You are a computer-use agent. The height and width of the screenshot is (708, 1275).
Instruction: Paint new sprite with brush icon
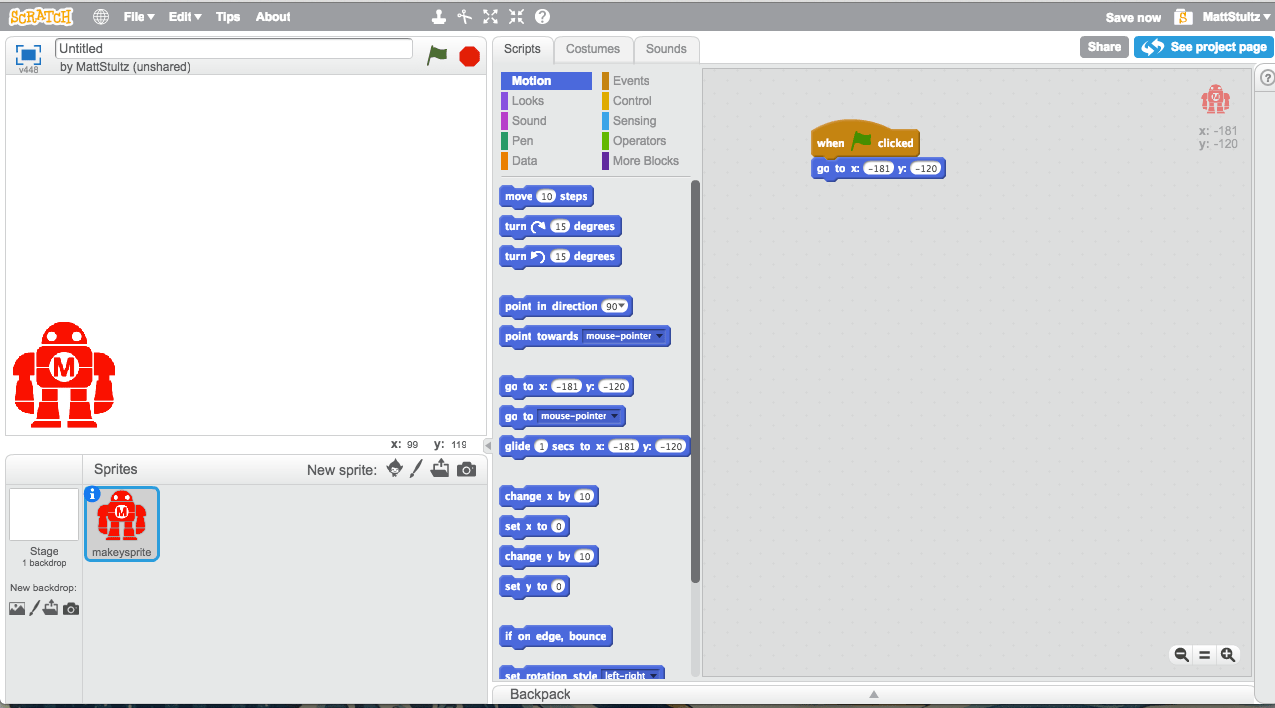coord(417,469)
